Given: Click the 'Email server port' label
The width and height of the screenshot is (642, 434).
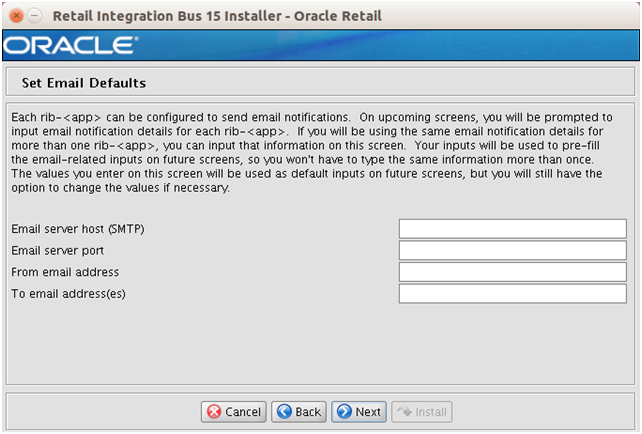Looking at the screenshot, I should pos(57,251).
